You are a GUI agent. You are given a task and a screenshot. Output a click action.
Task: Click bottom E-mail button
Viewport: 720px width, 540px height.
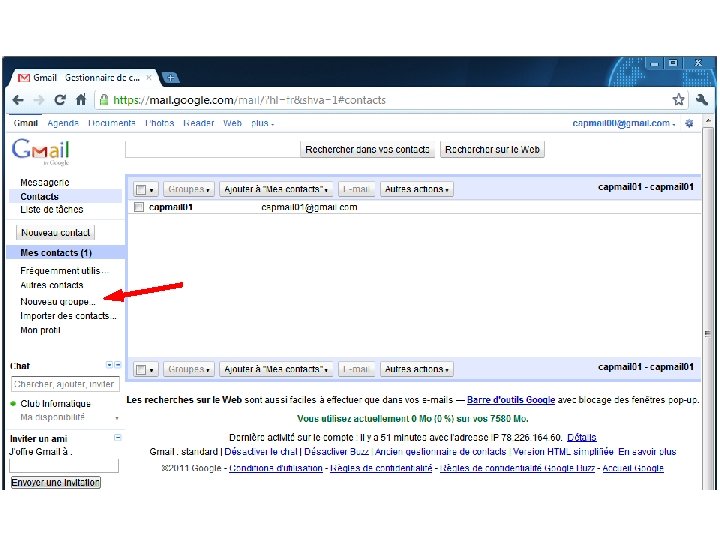tap(356, 369)
